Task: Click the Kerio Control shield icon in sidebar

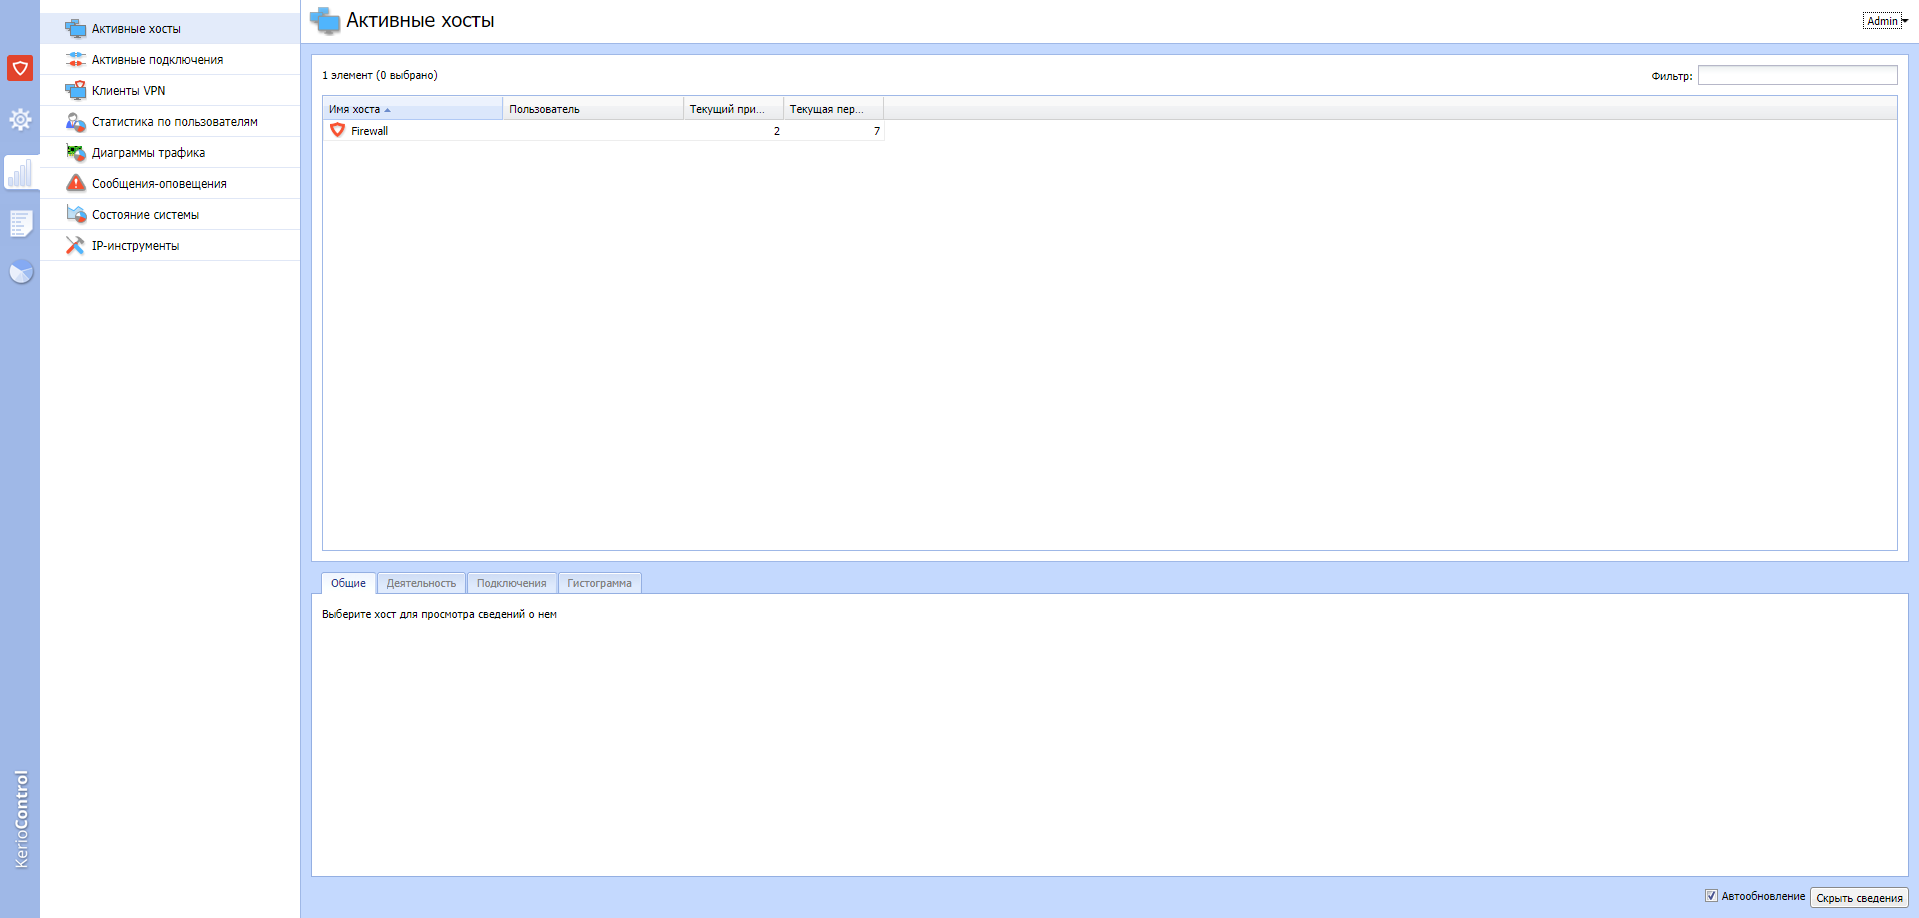Action: [x=20, y=68]
